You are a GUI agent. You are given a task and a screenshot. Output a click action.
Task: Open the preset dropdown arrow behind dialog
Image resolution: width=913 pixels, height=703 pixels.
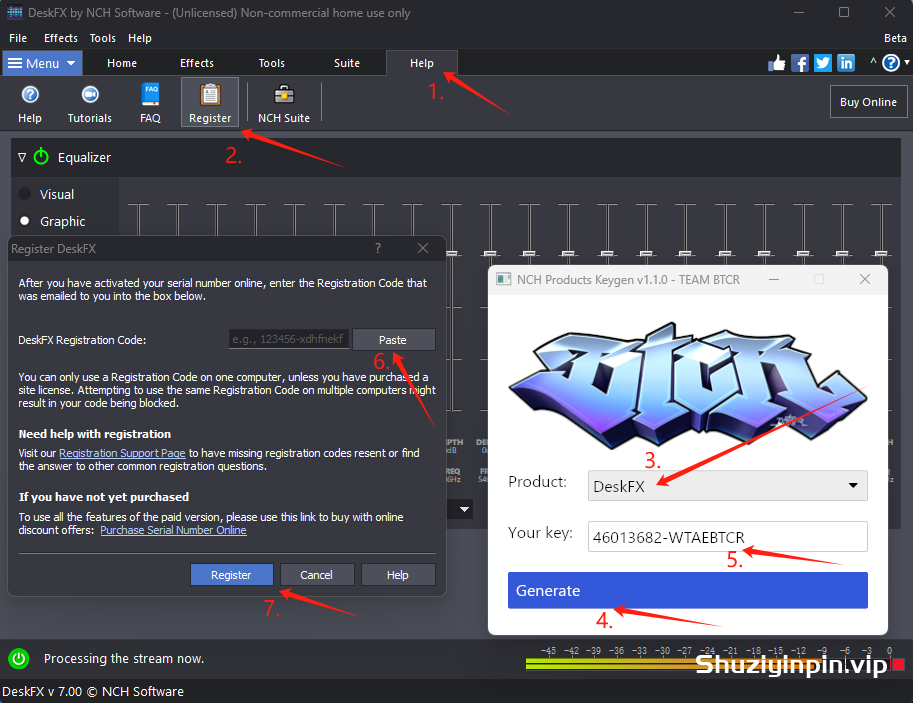click(464, 510)
